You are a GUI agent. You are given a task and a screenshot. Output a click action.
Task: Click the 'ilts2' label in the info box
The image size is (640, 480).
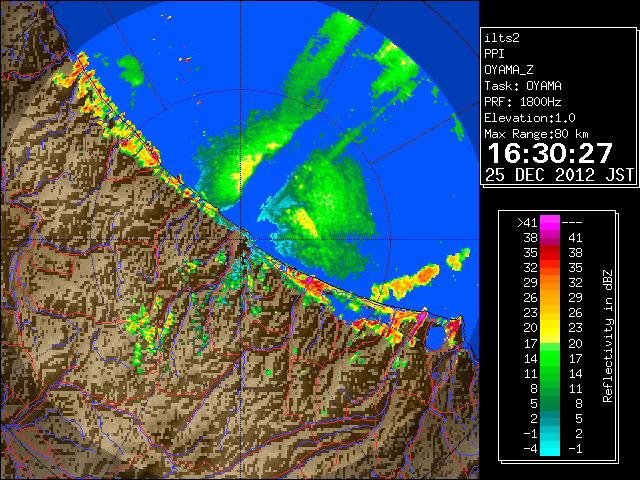pos(502,38)
